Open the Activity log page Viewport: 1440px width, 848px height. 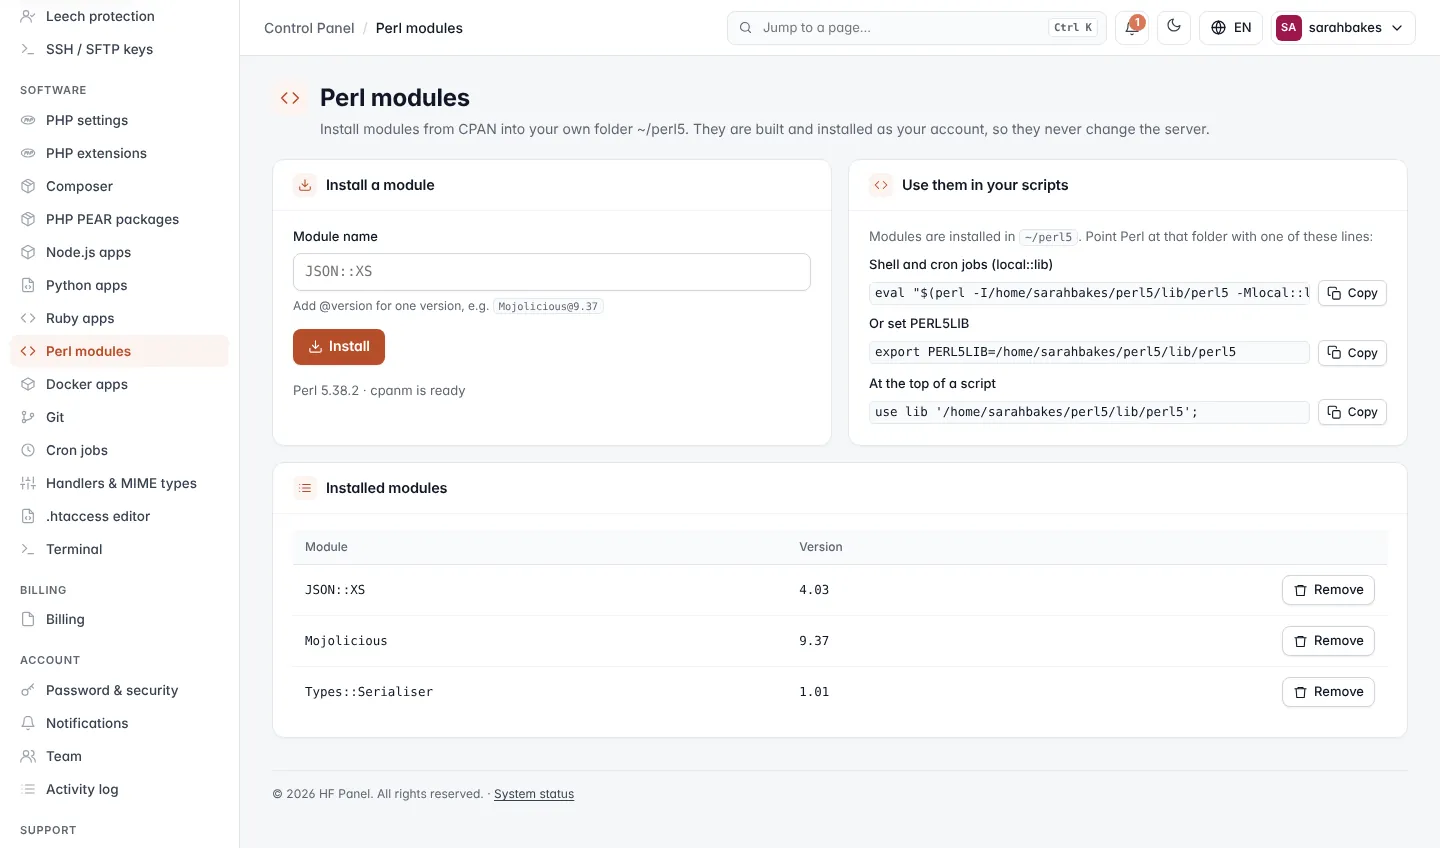[119, 789]
